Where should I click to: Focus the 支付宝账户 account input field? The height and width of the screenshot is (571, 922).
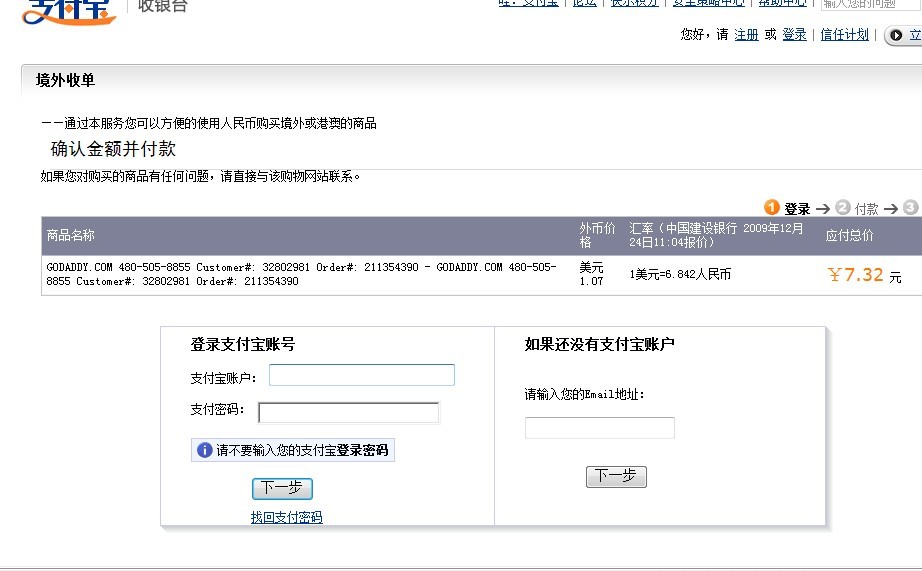pyautogui.click(x=361, y=375)
